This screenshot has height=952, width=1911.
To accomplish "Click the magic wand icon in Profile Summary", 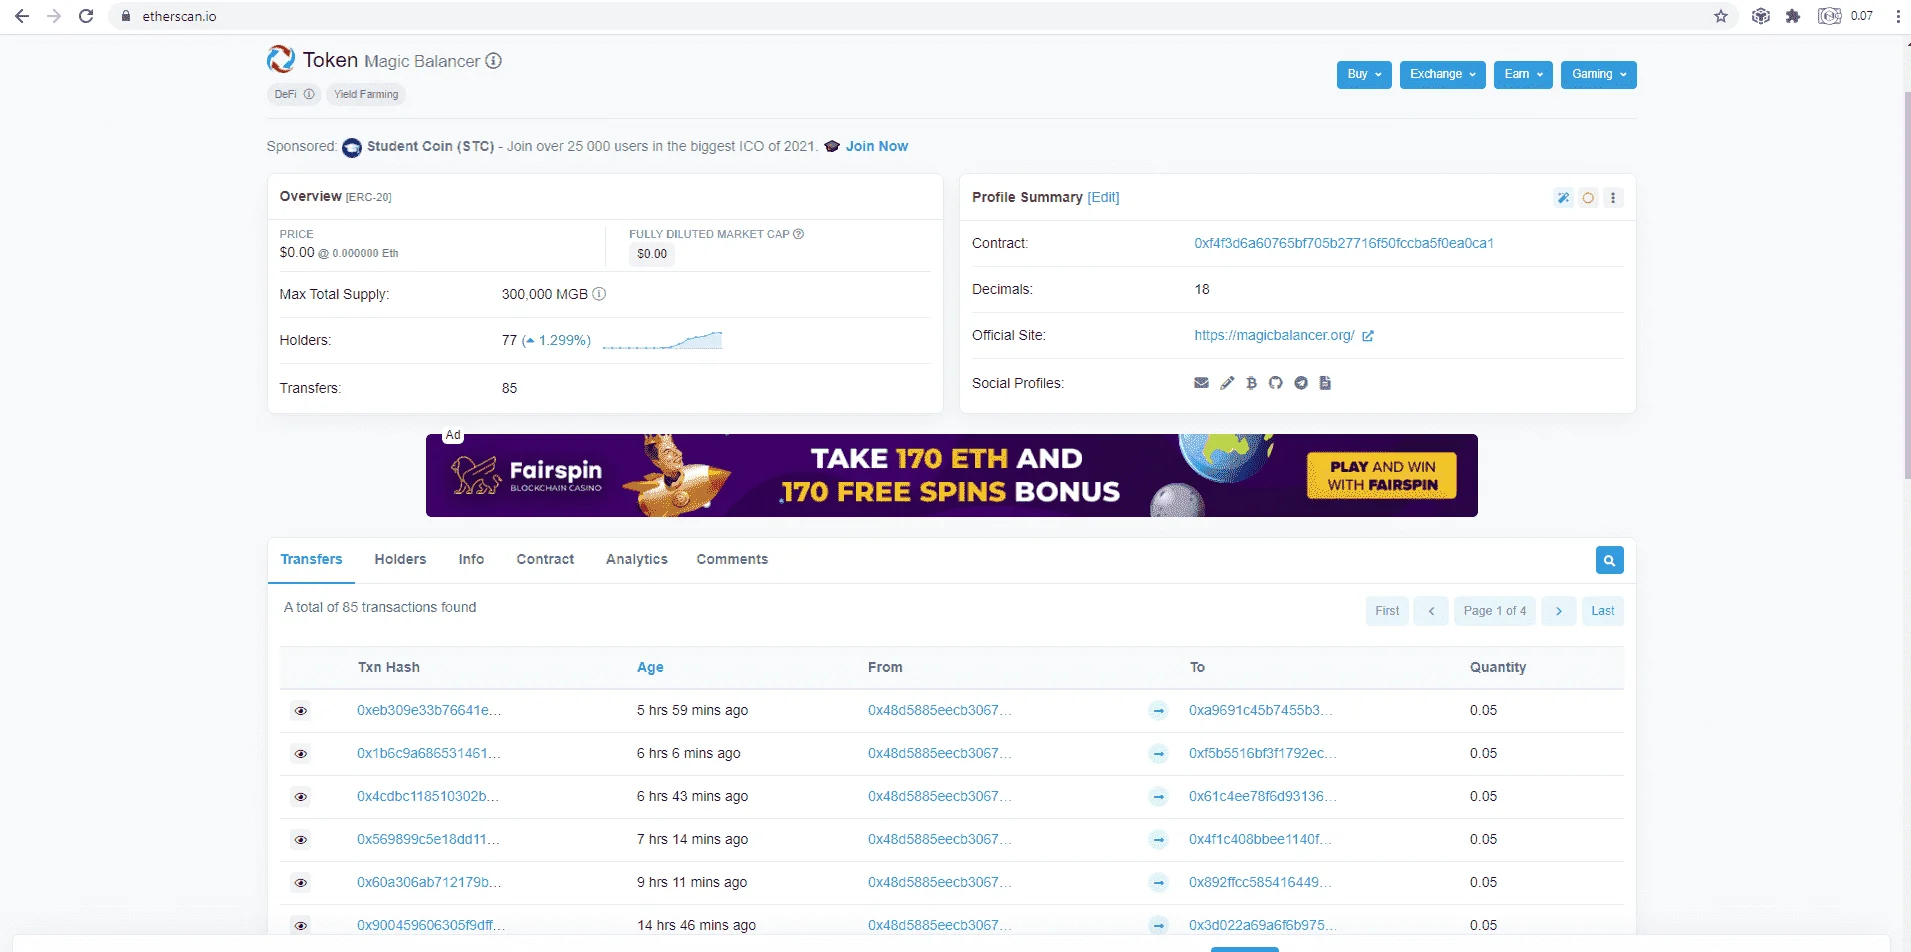I will coord(1563,198).
